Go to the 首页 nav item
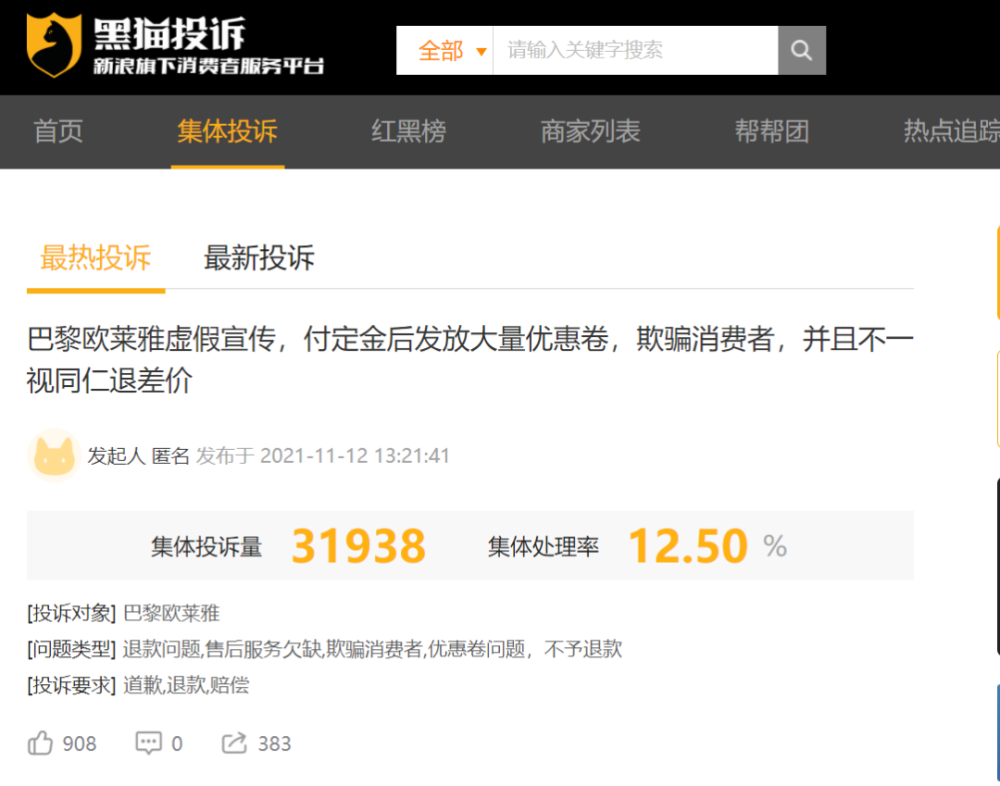The image size is (1000, 786). (58, 131)
